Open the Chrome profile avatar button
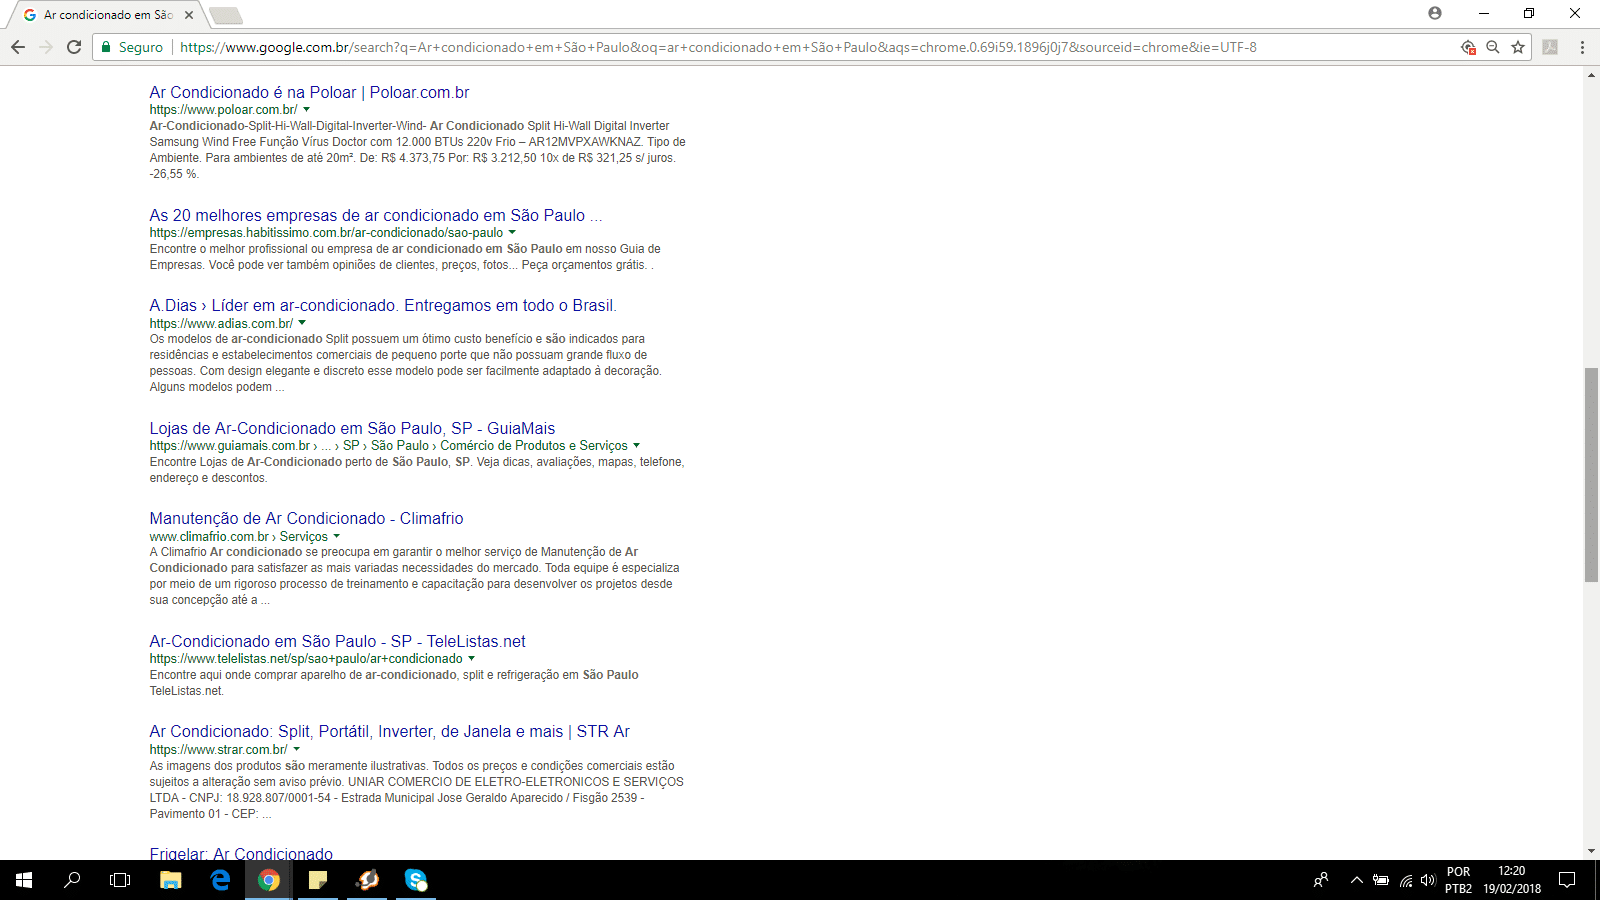 coord(1435,13)
